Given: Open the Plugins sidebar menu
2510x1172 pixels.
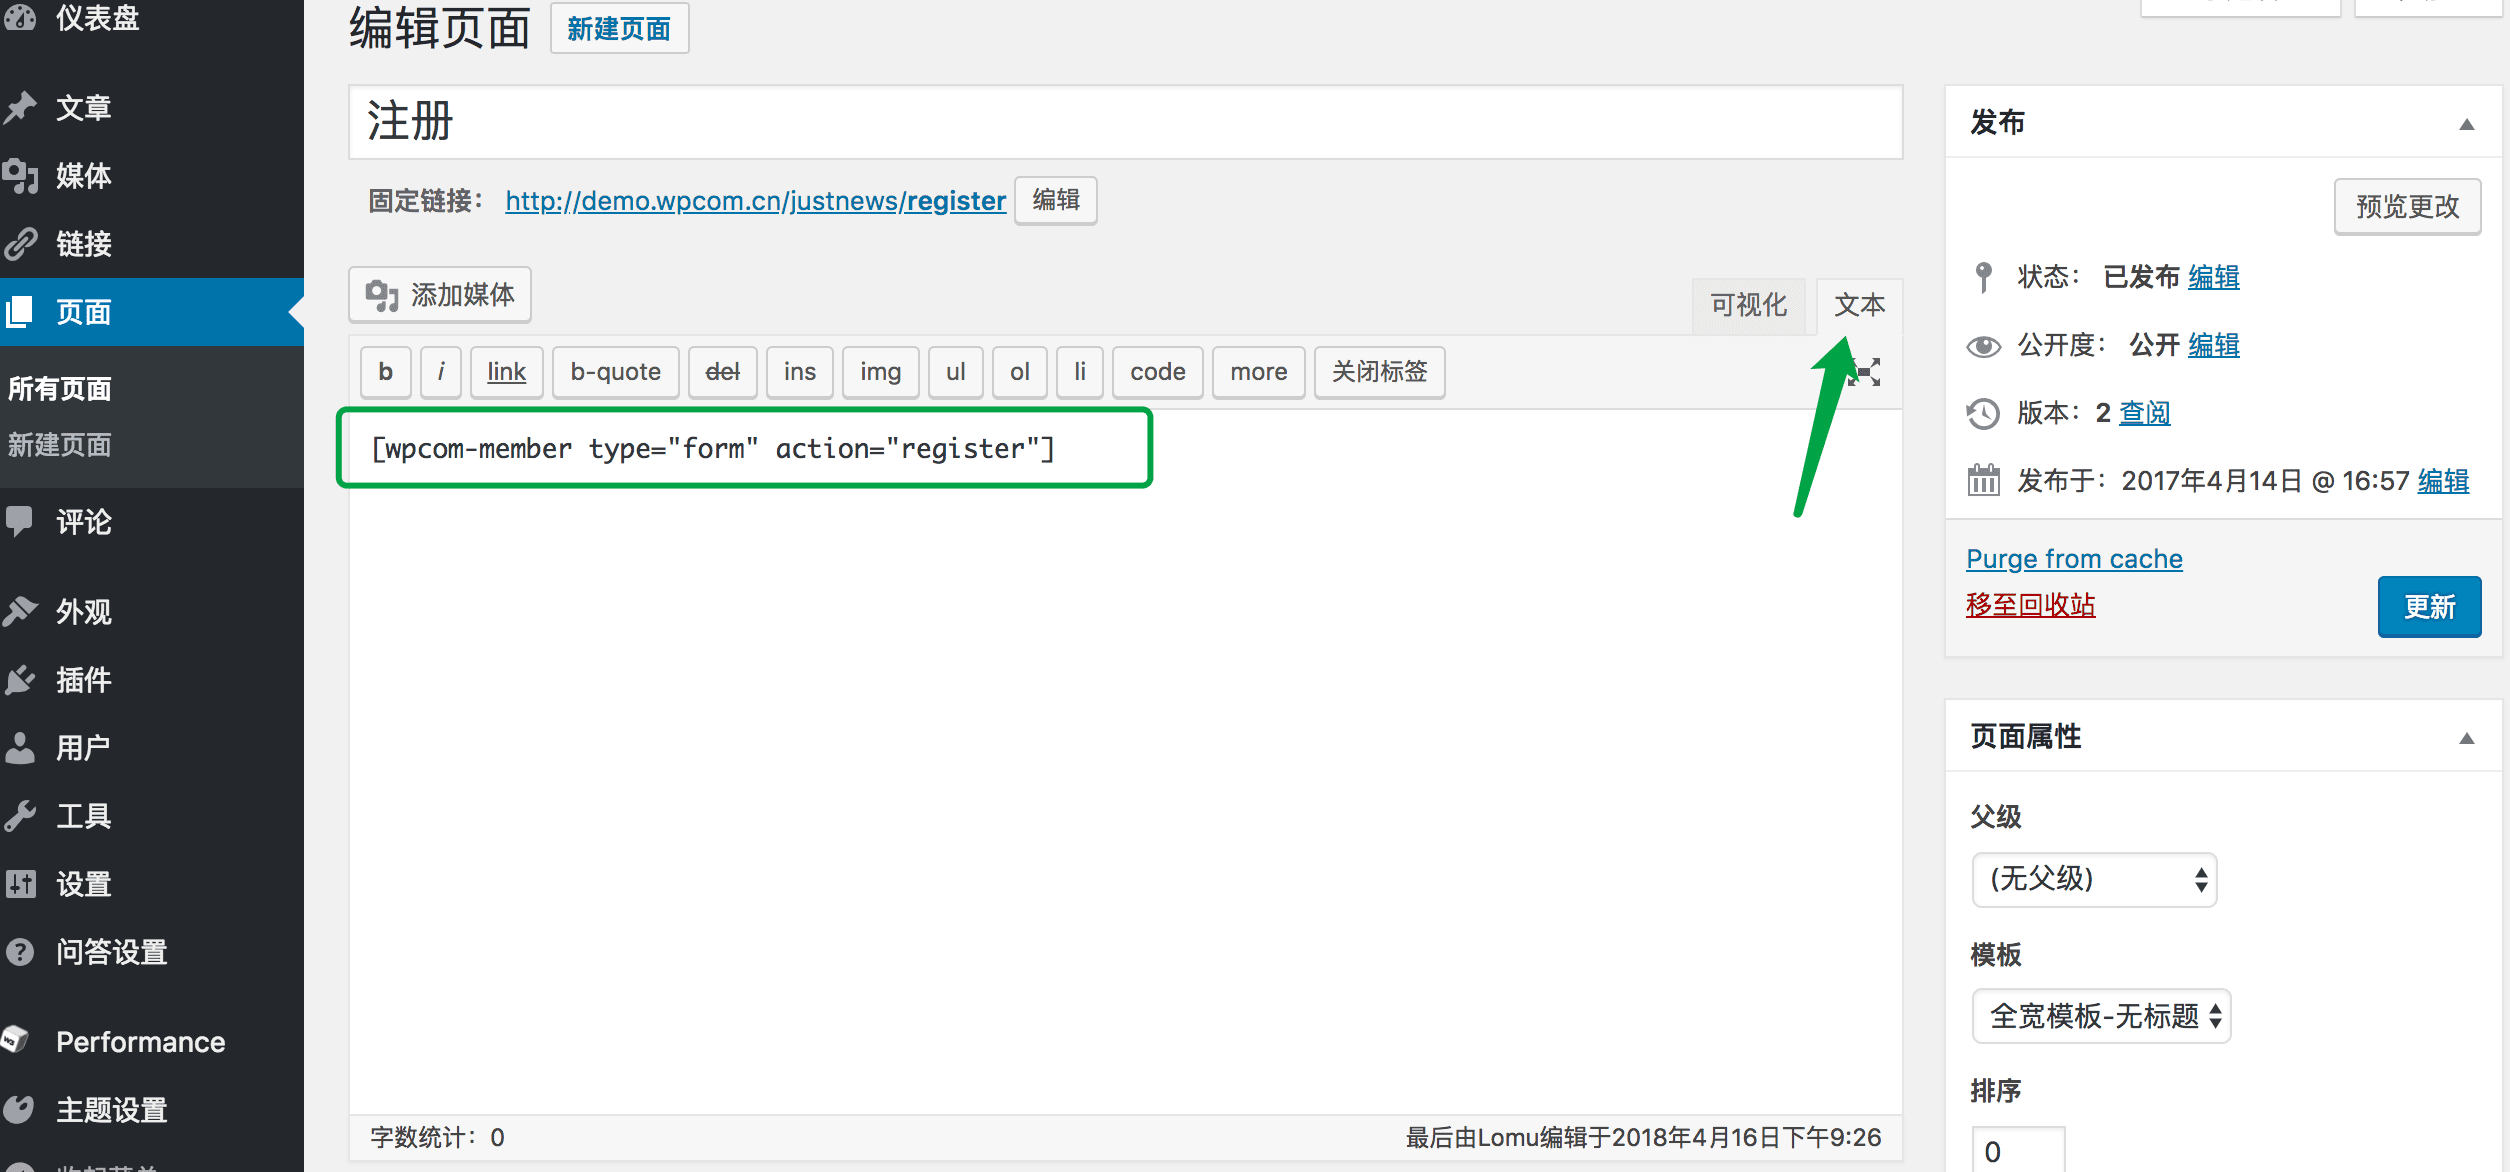Looking at the screenshot, I should pos(83,680).
